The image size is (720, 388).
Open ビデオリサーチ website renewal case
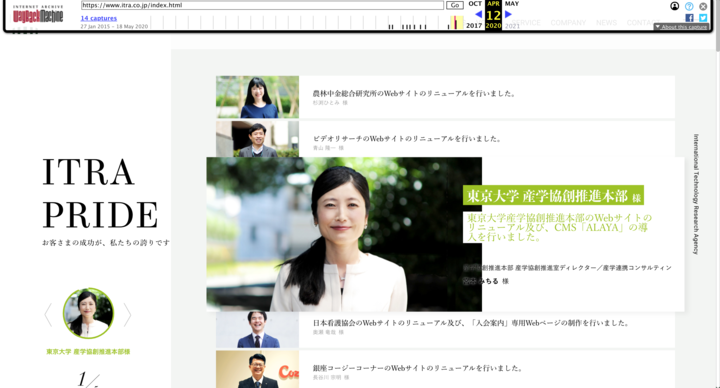point(407,139)
